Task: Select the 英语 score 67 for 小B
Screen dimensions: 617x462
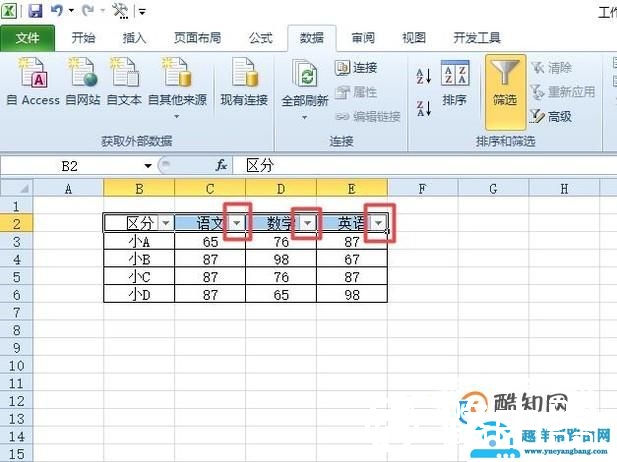Action: [352, 259]
